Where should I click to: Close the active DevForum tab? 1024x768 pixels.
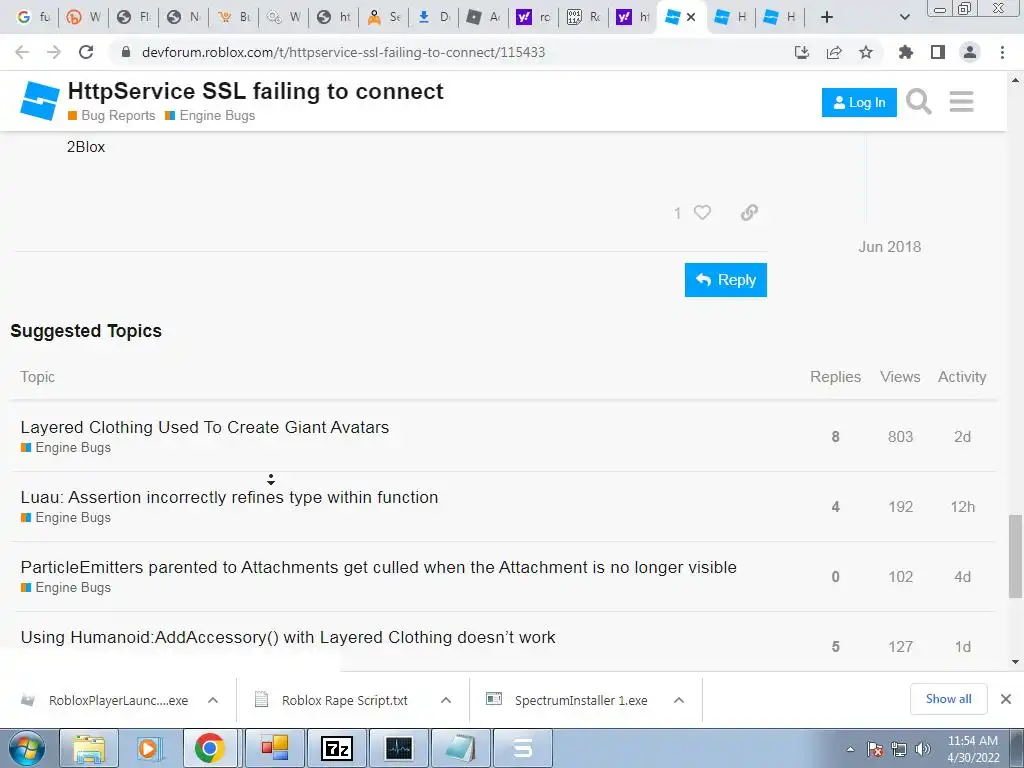pyautogui.click(x=691, y=17)
